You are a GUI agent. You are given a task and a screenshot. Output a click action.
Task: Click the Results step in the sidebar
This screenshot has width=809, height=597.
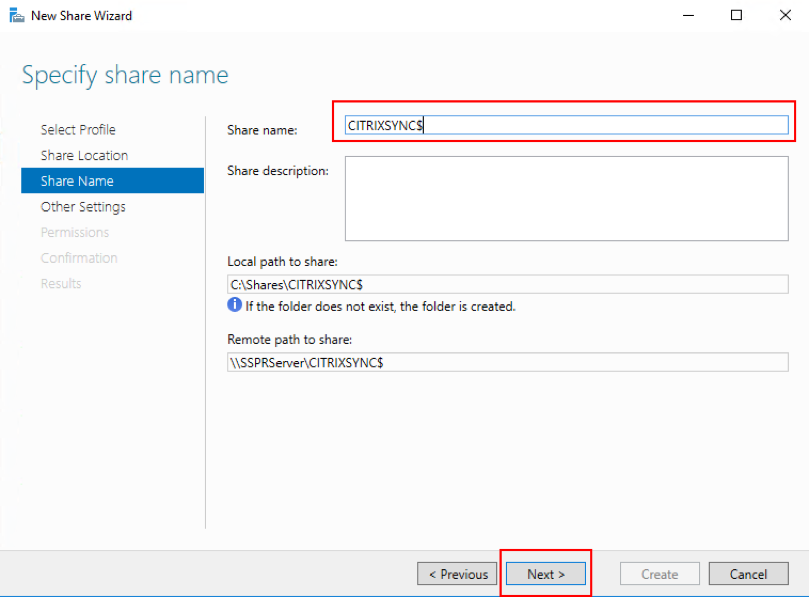(x=61, y=284)
